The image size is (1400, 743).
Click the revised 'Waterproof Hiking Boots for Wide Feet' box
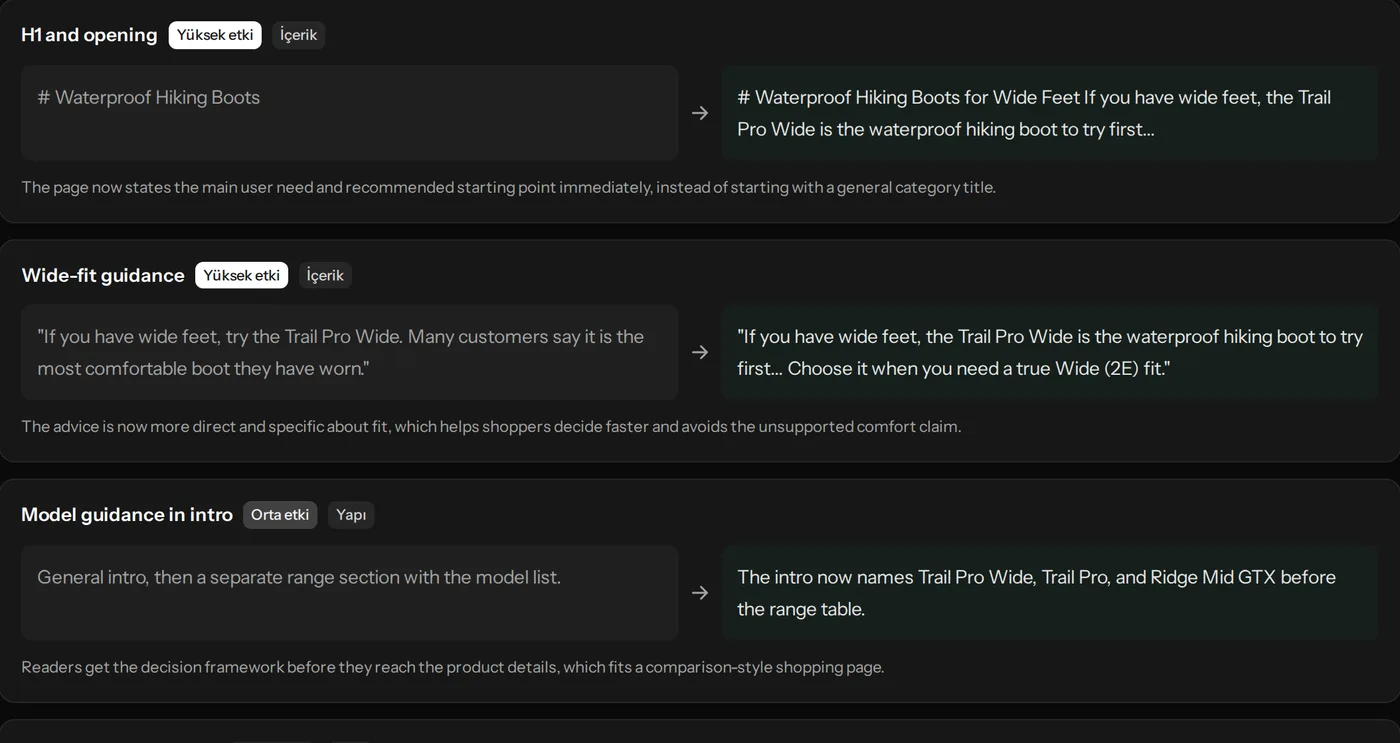coord(1050,113)
